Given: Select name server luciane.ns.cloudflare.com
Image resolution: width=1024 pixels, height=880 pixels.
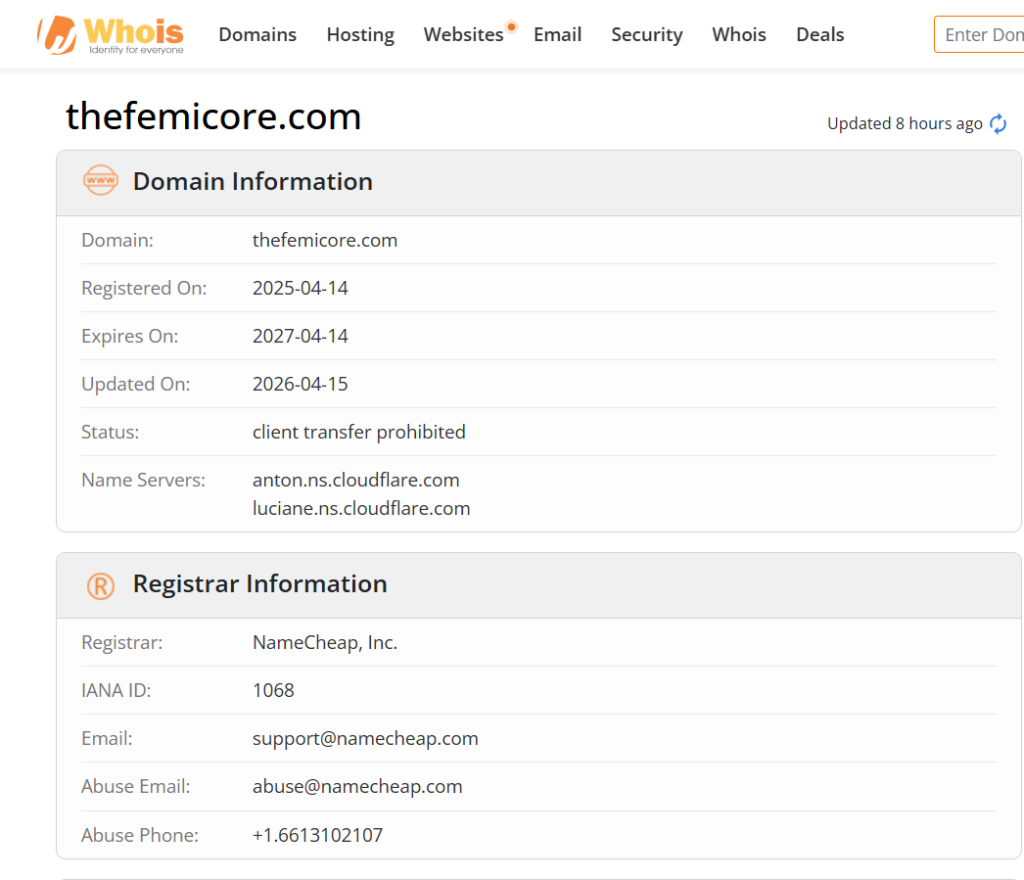Looking at the screenshot, I should coord(361,509).
